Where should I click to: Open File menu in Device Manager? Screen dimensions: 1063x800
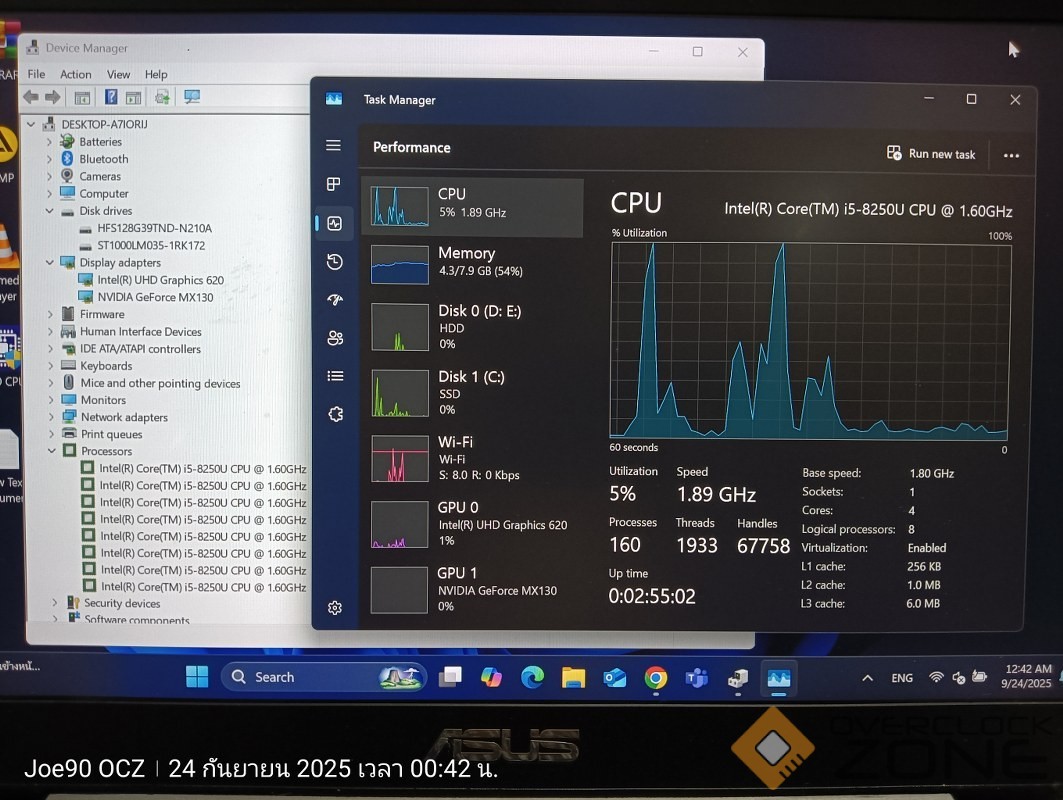36,74
